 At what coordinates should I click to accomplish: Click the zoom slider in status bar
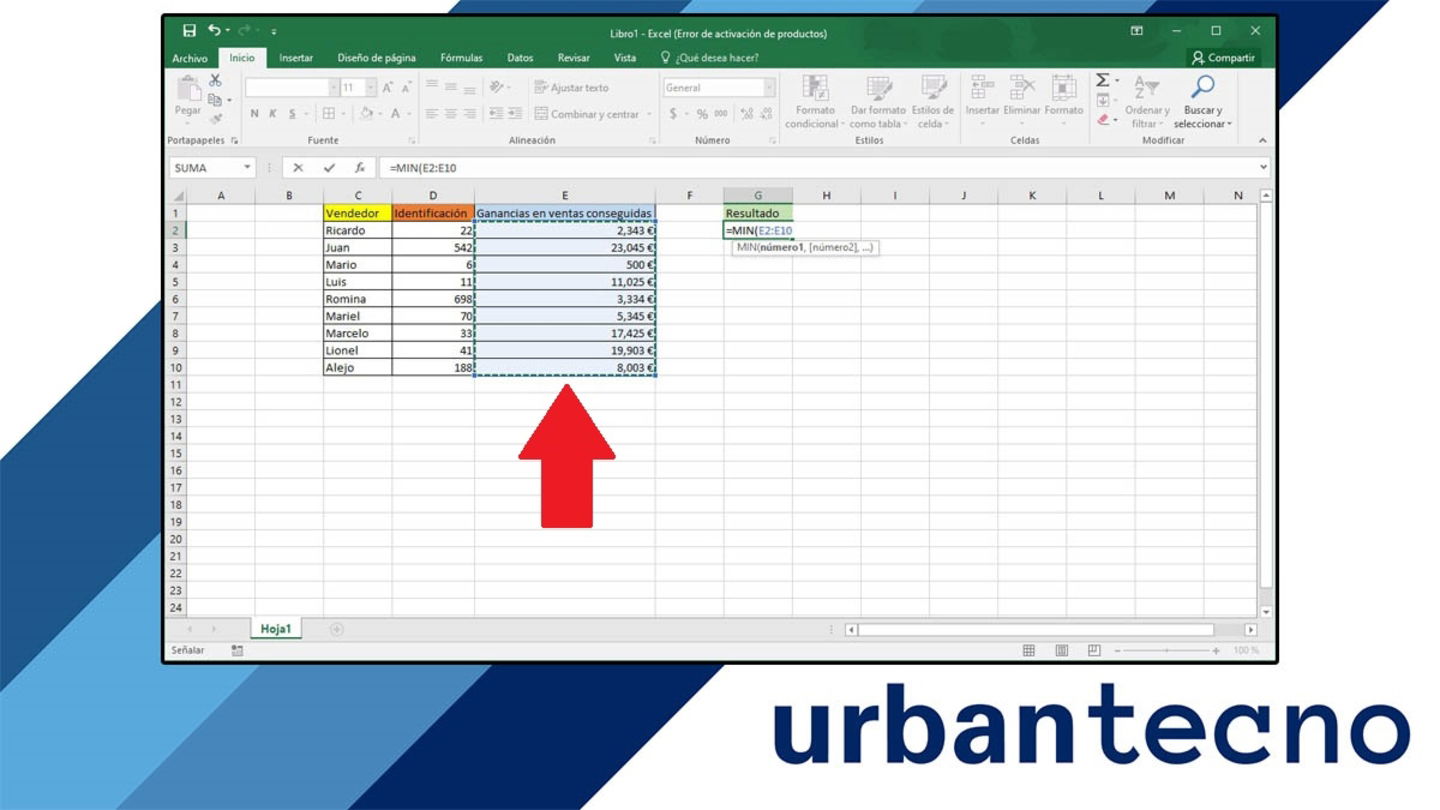1168,651
